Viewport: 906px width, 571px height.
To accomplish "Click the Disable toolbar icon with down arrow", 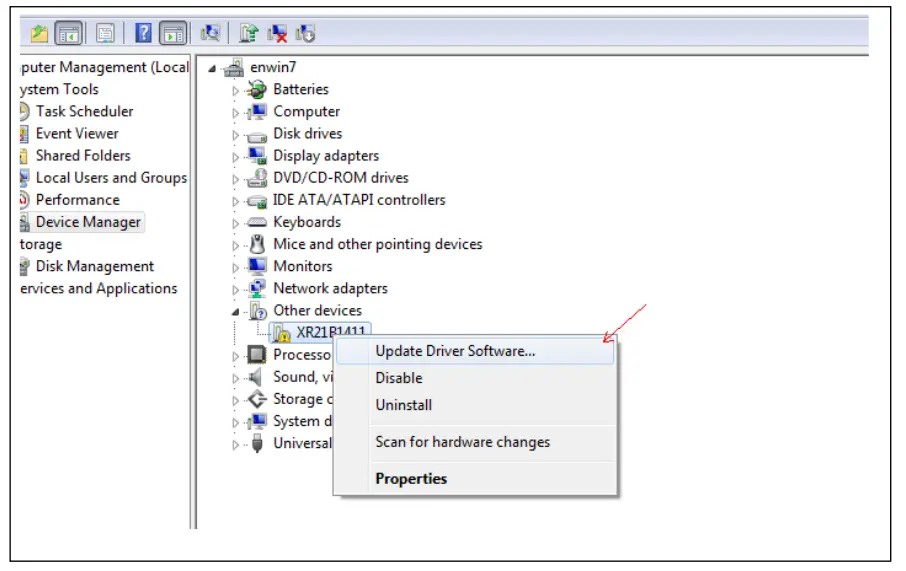I will tap(306, 33).
